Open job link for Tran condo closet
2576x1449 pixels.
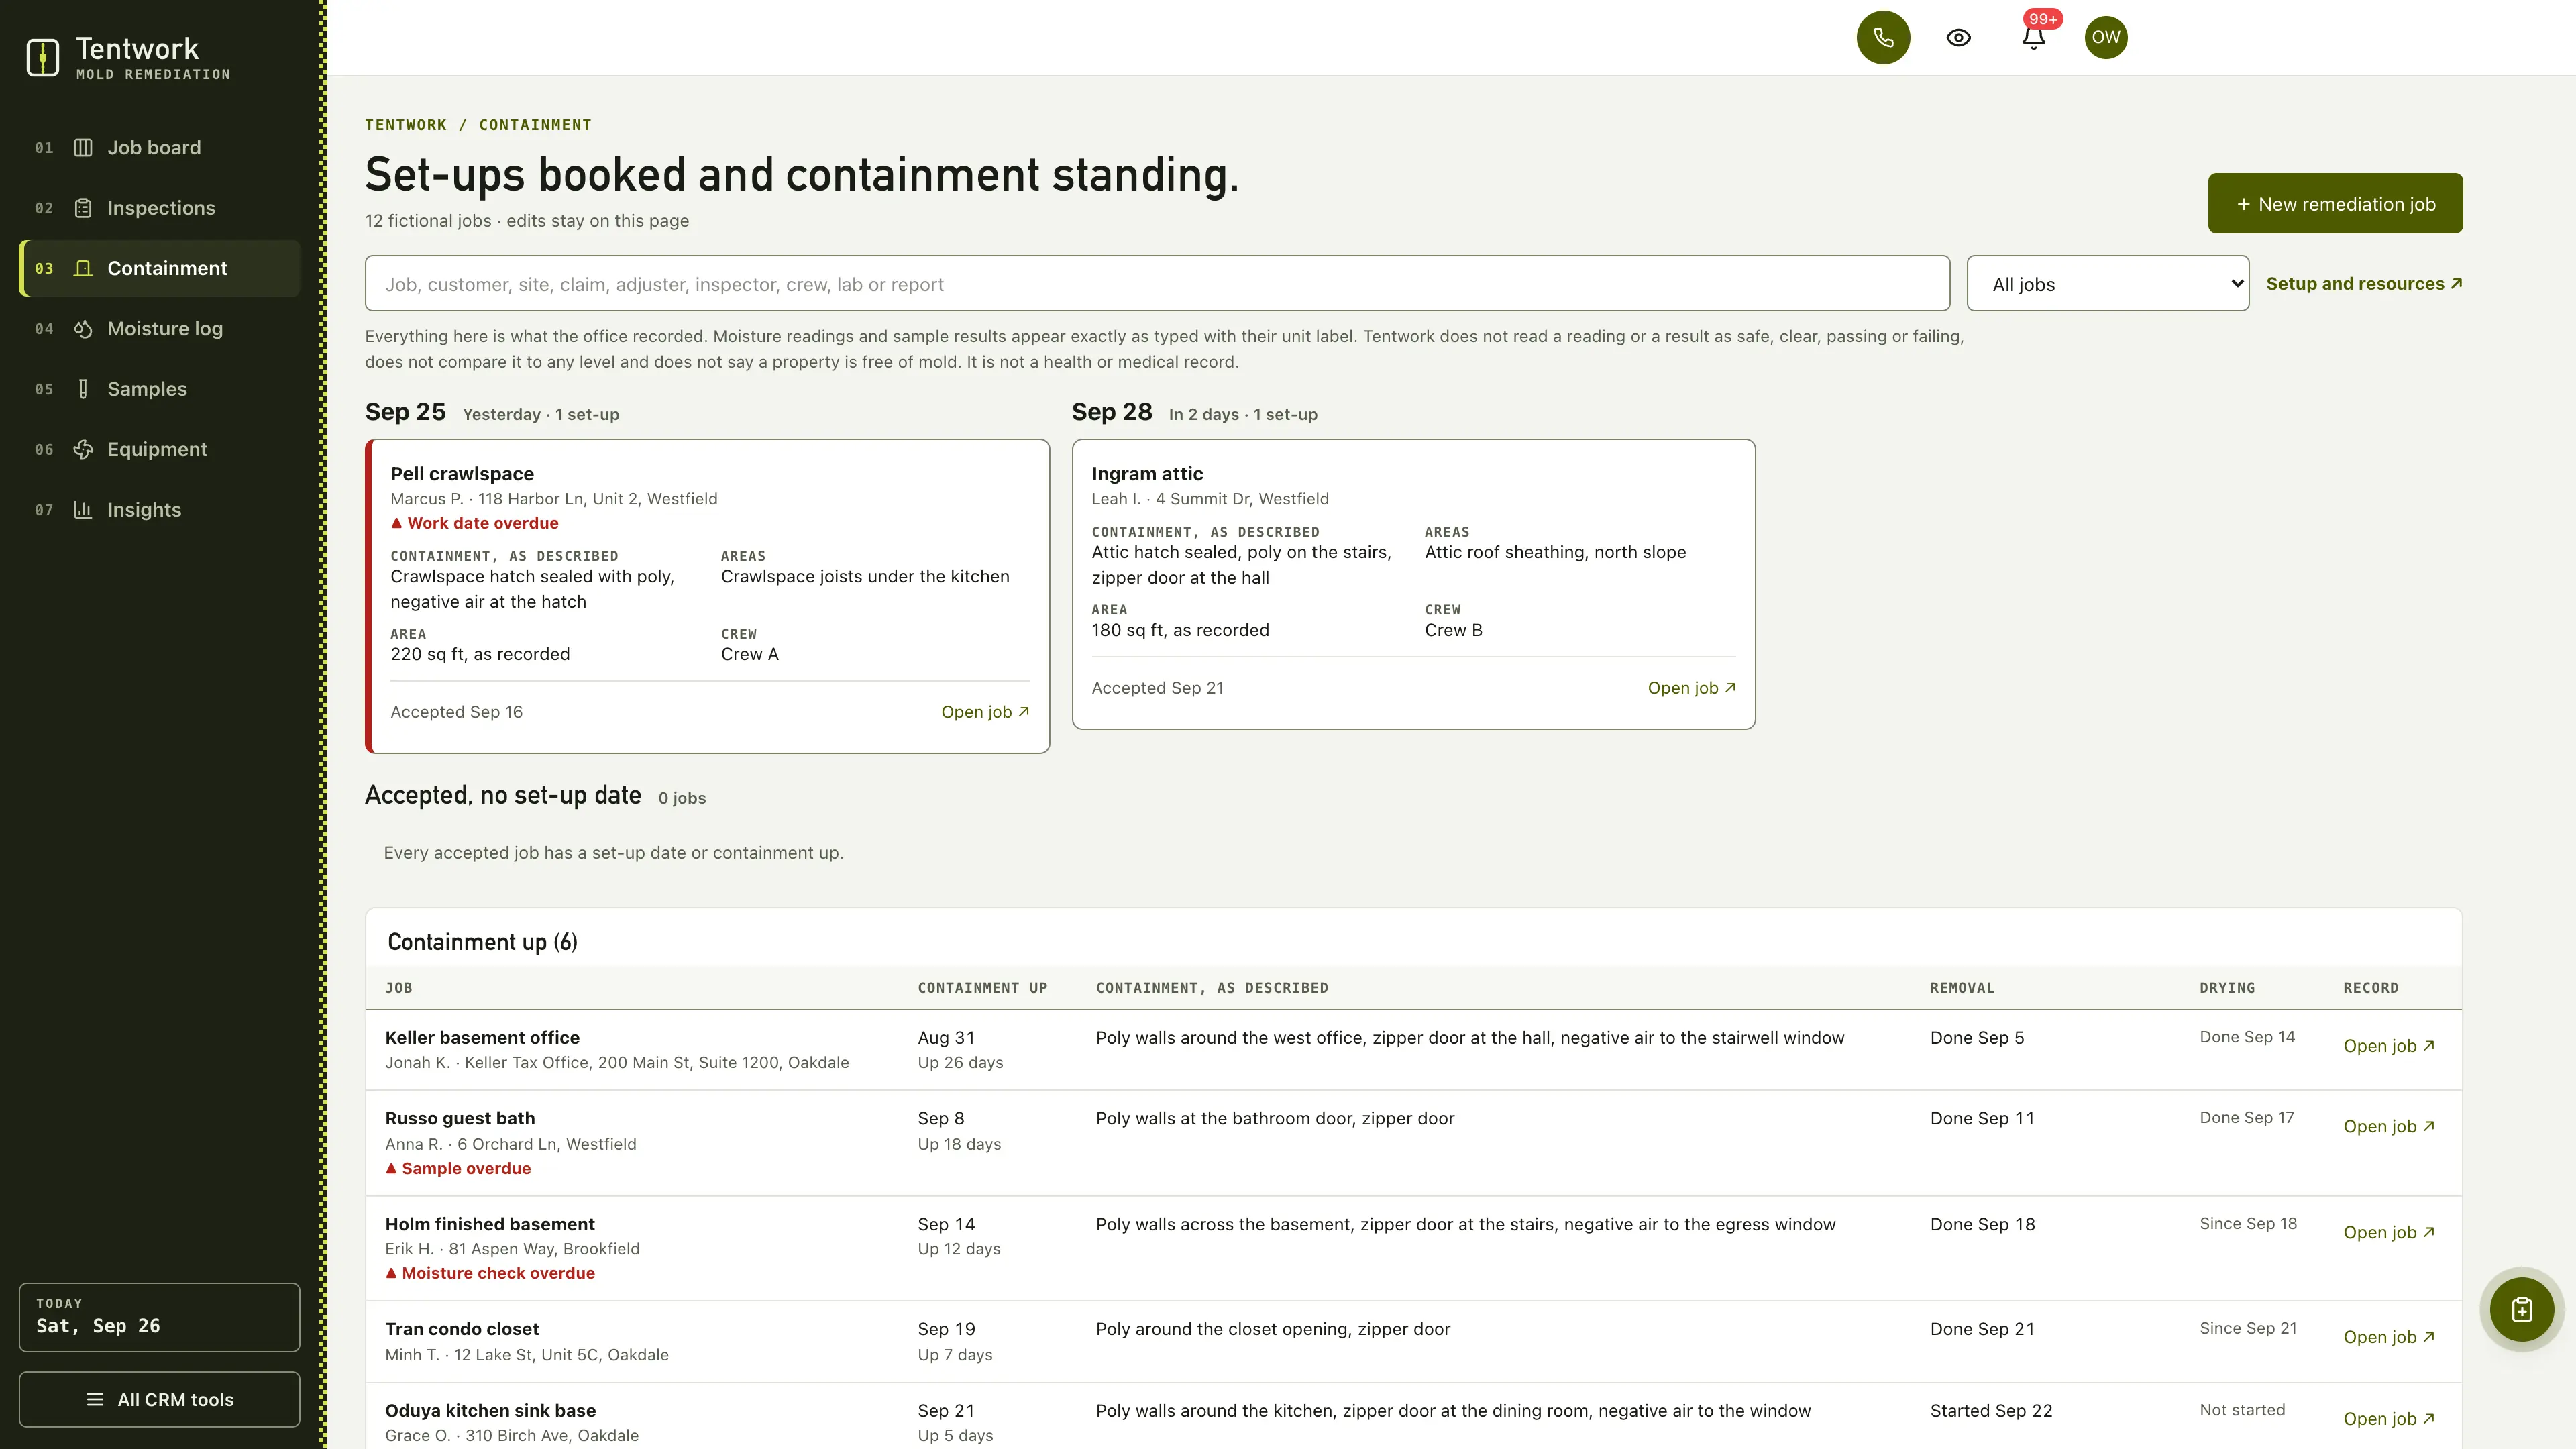point(2389,1337)
